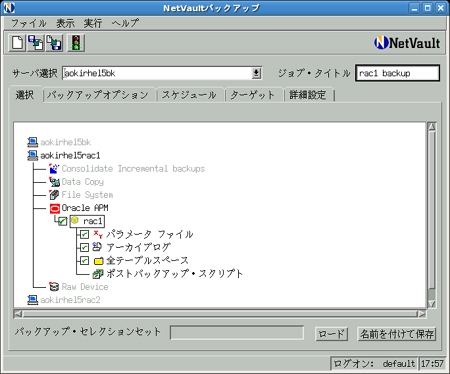This screenshot has height=374, width=450.
Task: Open the ヘルプ menu
Action: pos(125,23)
